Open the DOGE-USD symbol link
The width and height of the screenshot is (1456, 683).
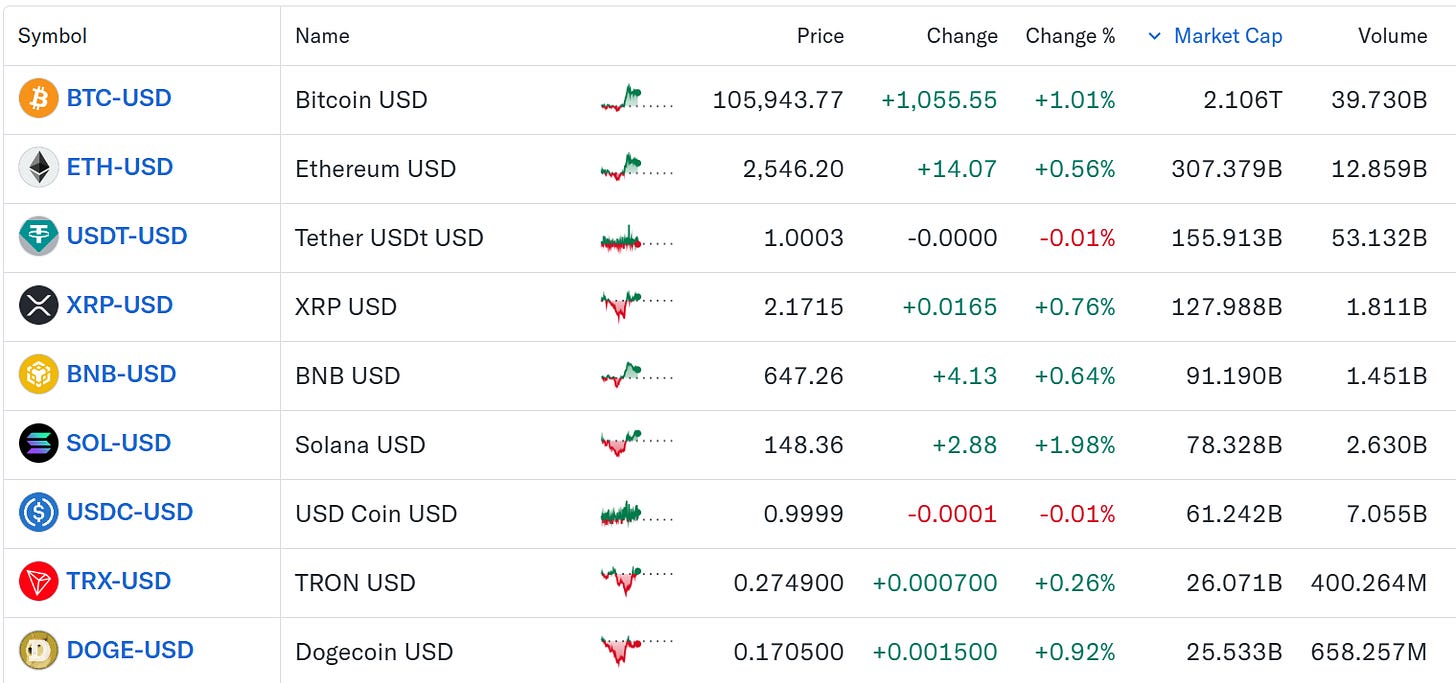pos(130,650)
